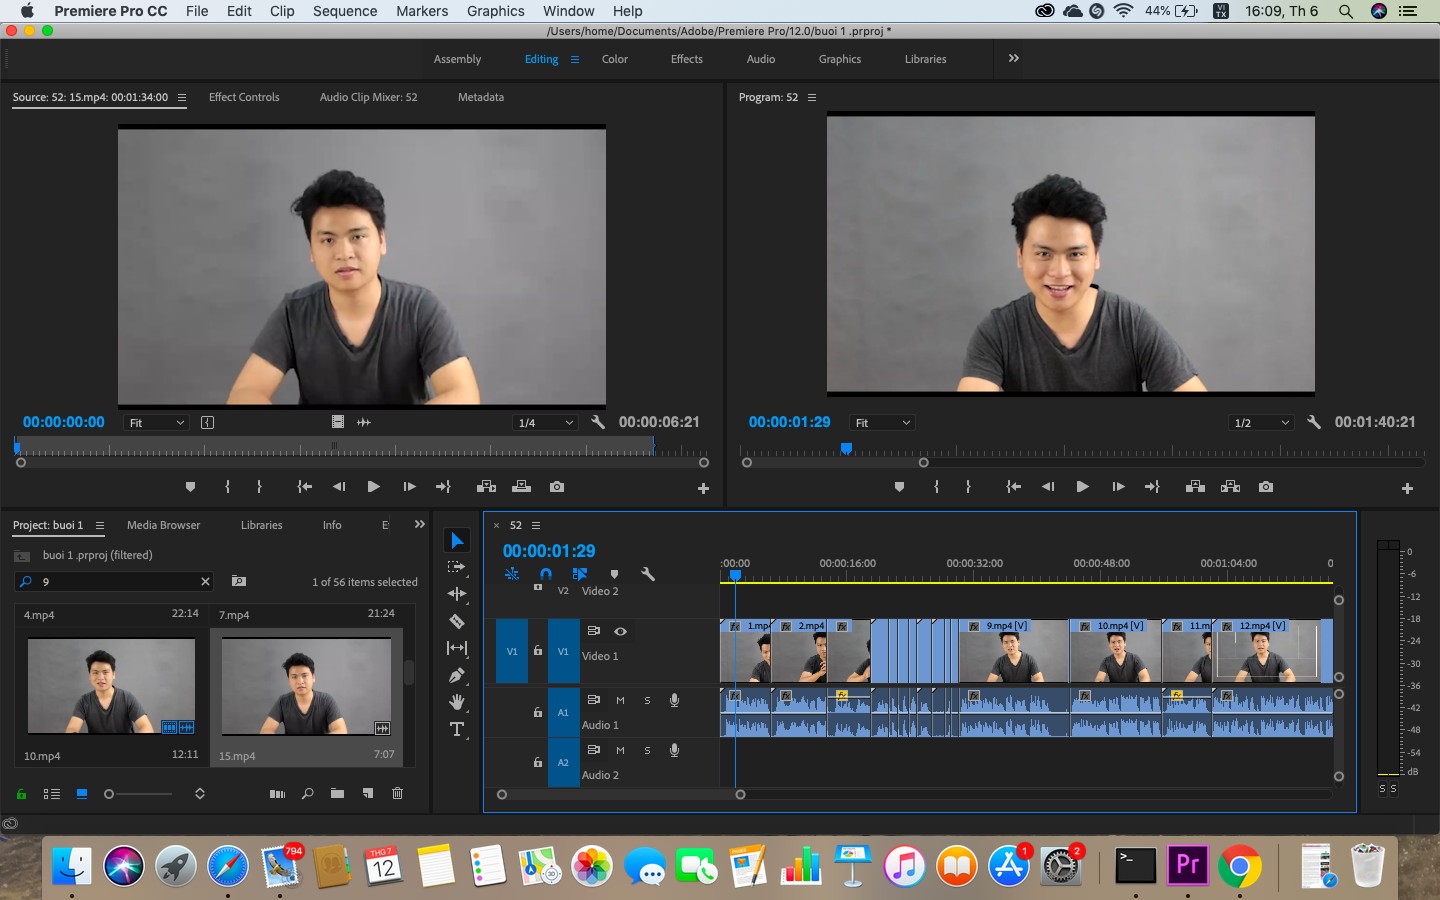
Task: Click the New Bin folder icon
Action: click(337, 794)
